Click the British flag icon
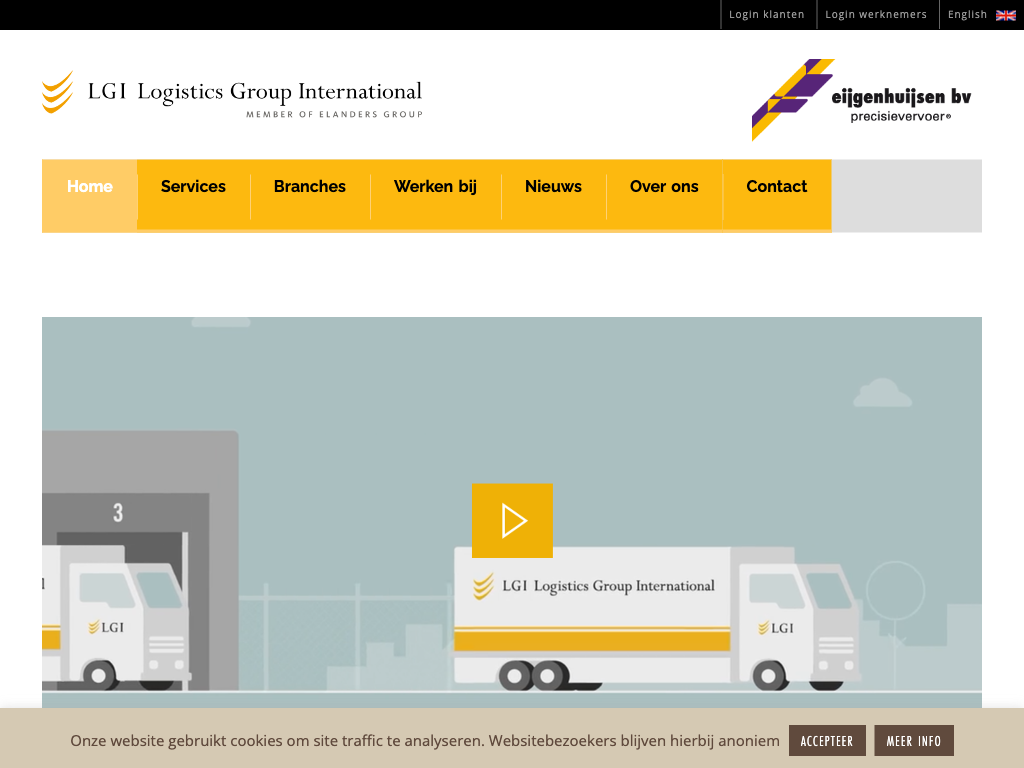Screen dimensions: 1024x768 click(x=1005, y=15)
